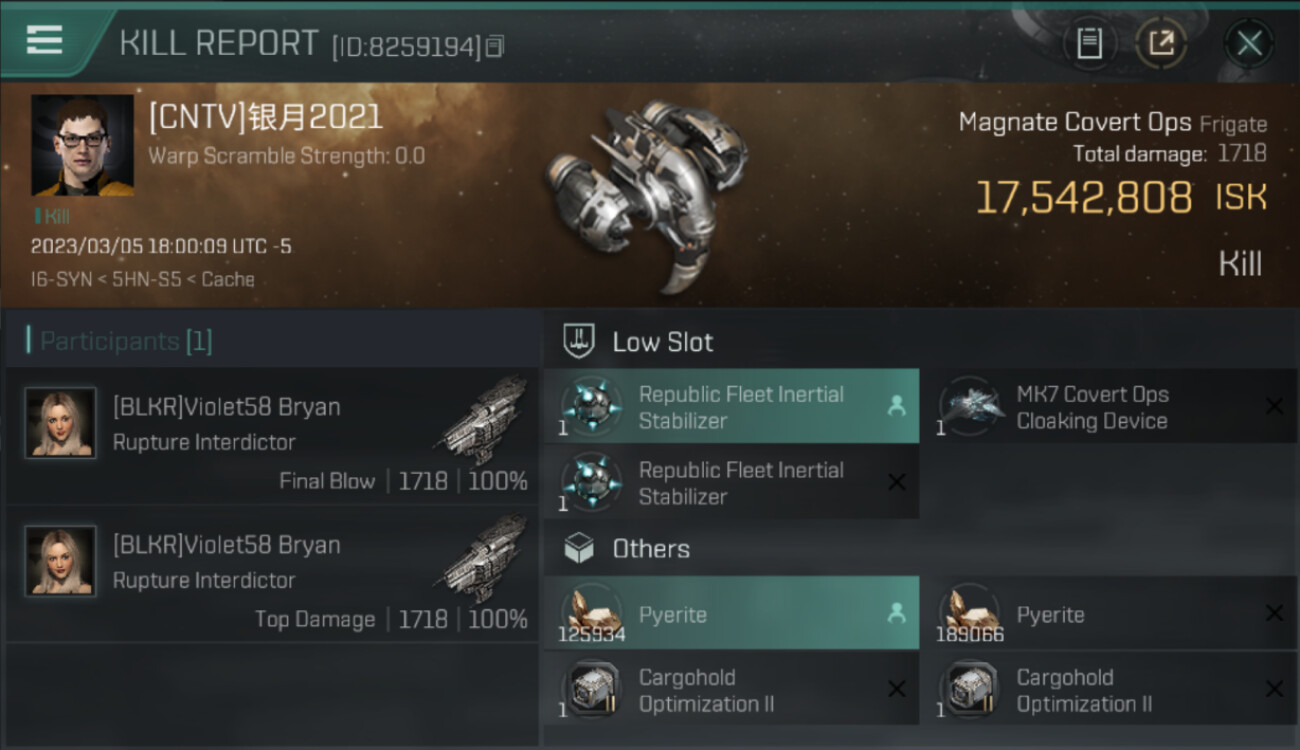1300x750 pixels.
Task: Open the clipboard report icon
Action: click(1089, 43)
